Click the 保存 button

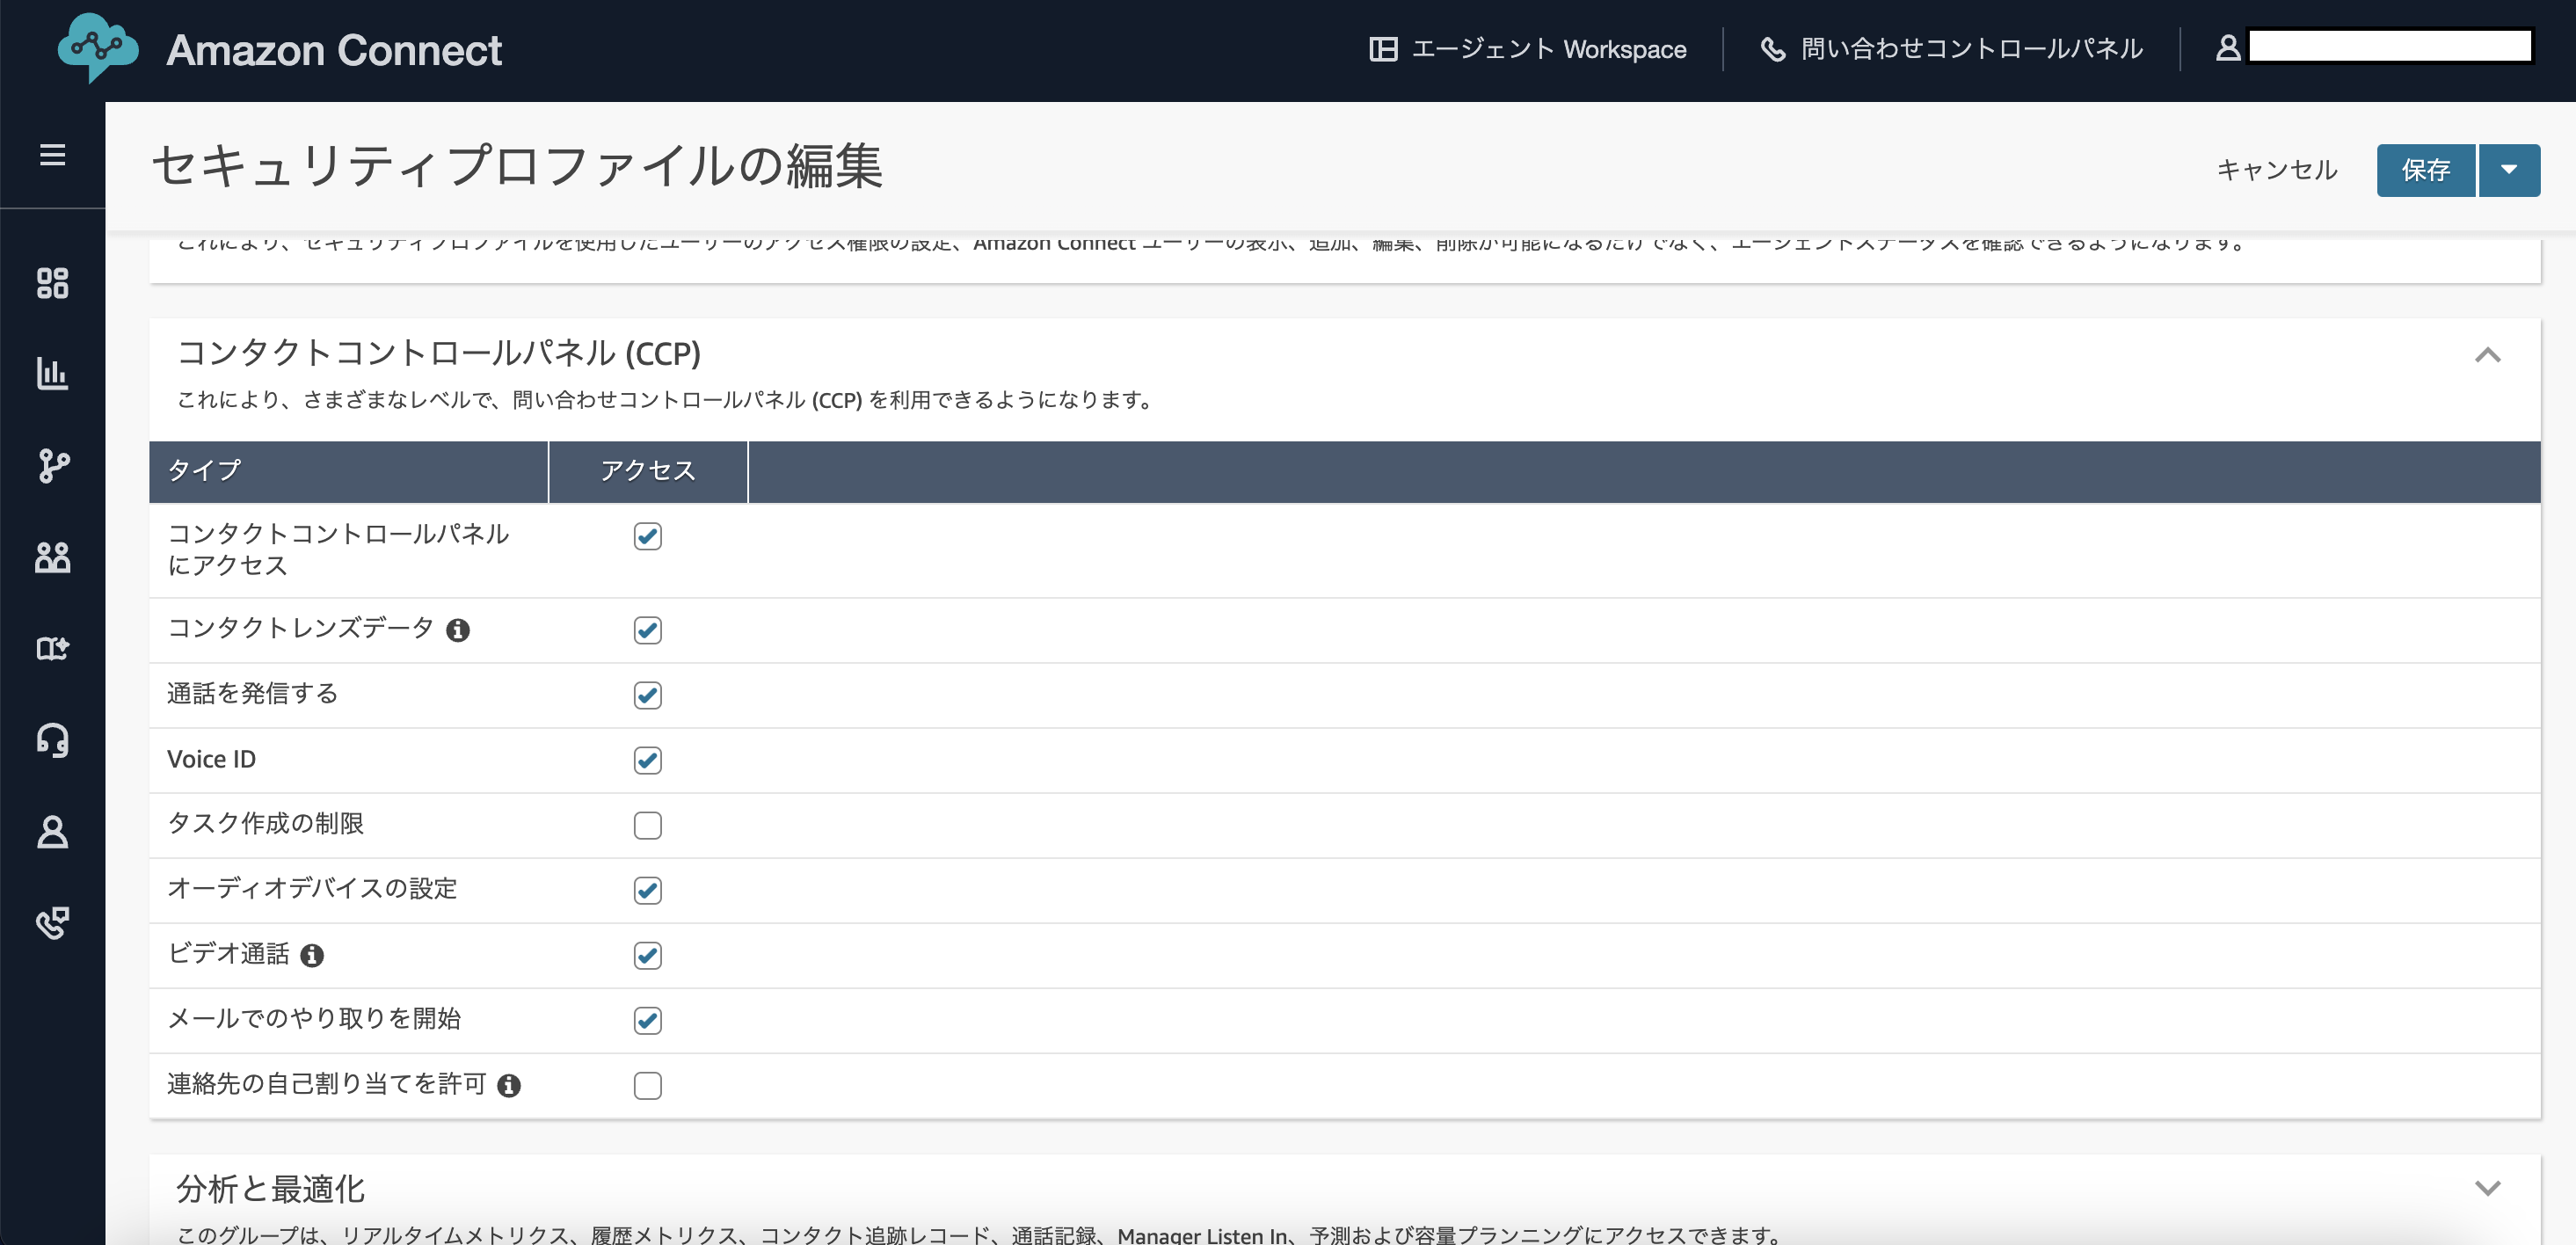click(x=2426, y=170)
